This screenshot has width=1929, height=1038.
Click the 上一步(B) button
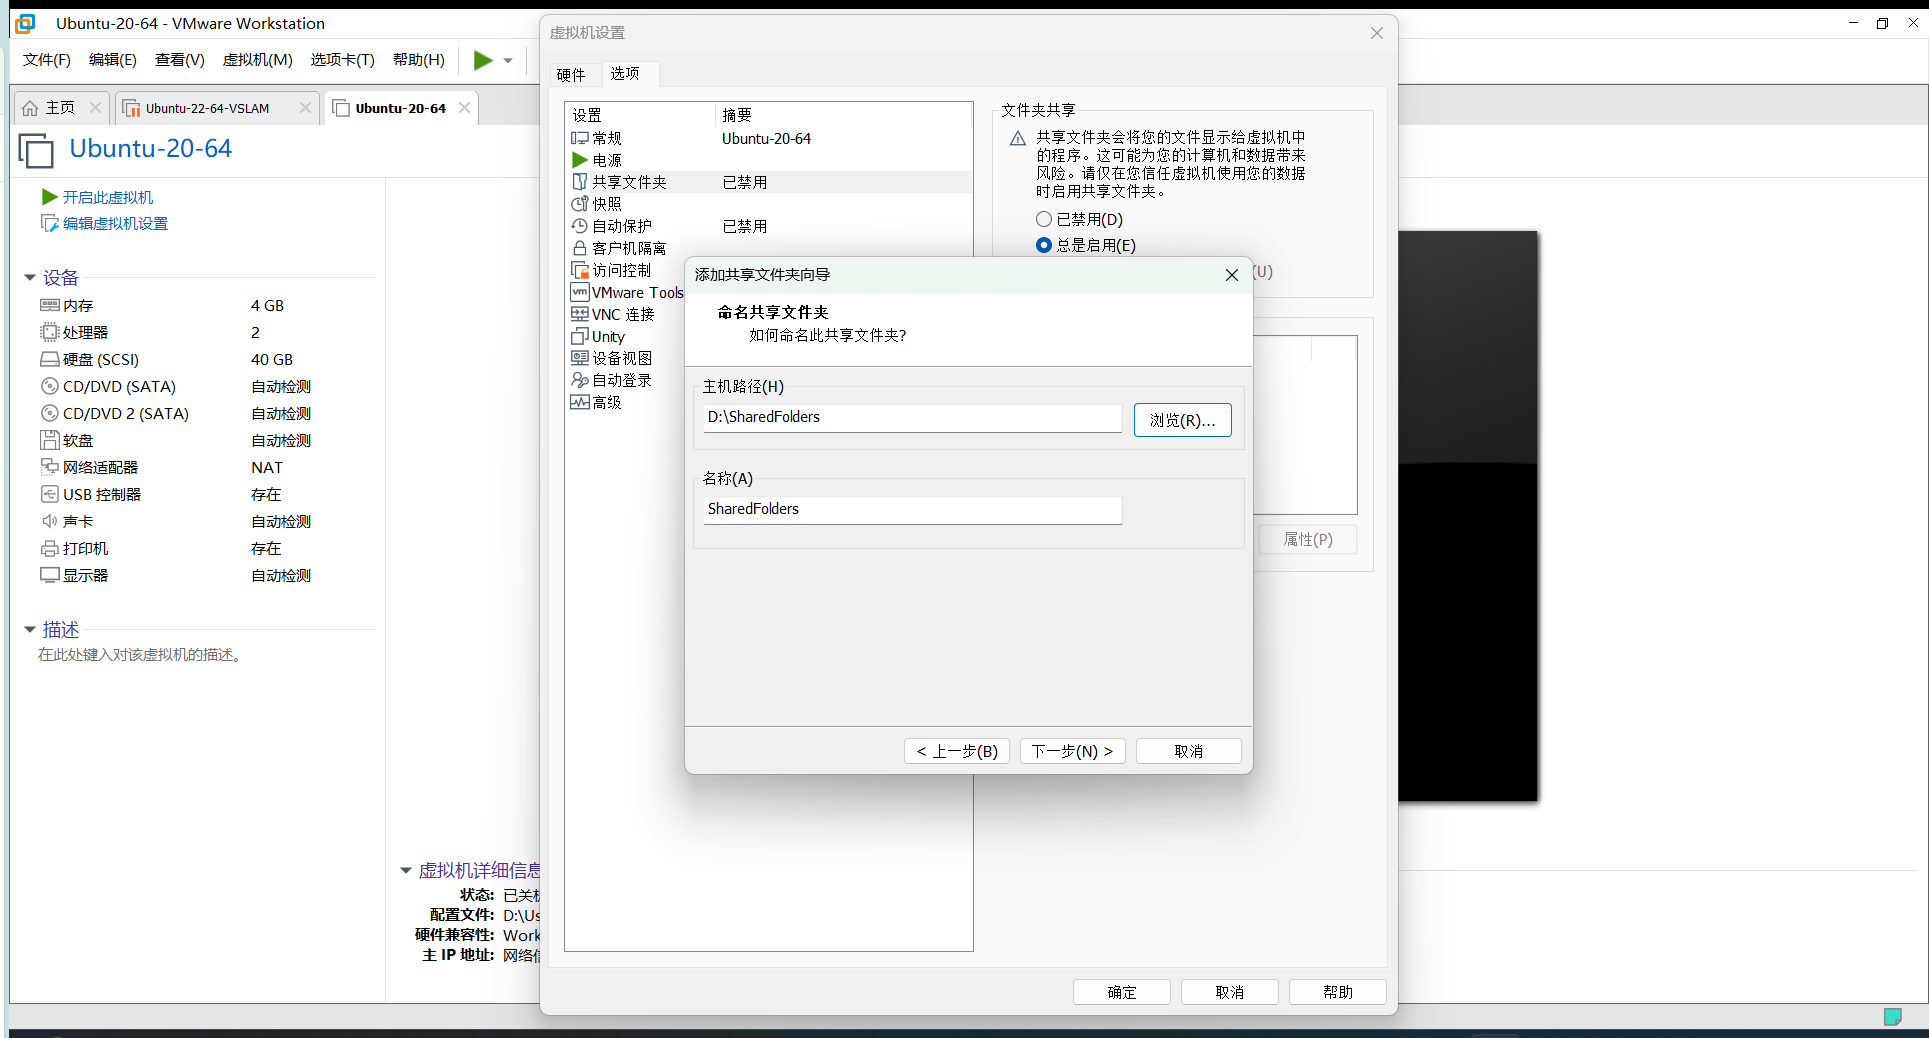(957, 751)
